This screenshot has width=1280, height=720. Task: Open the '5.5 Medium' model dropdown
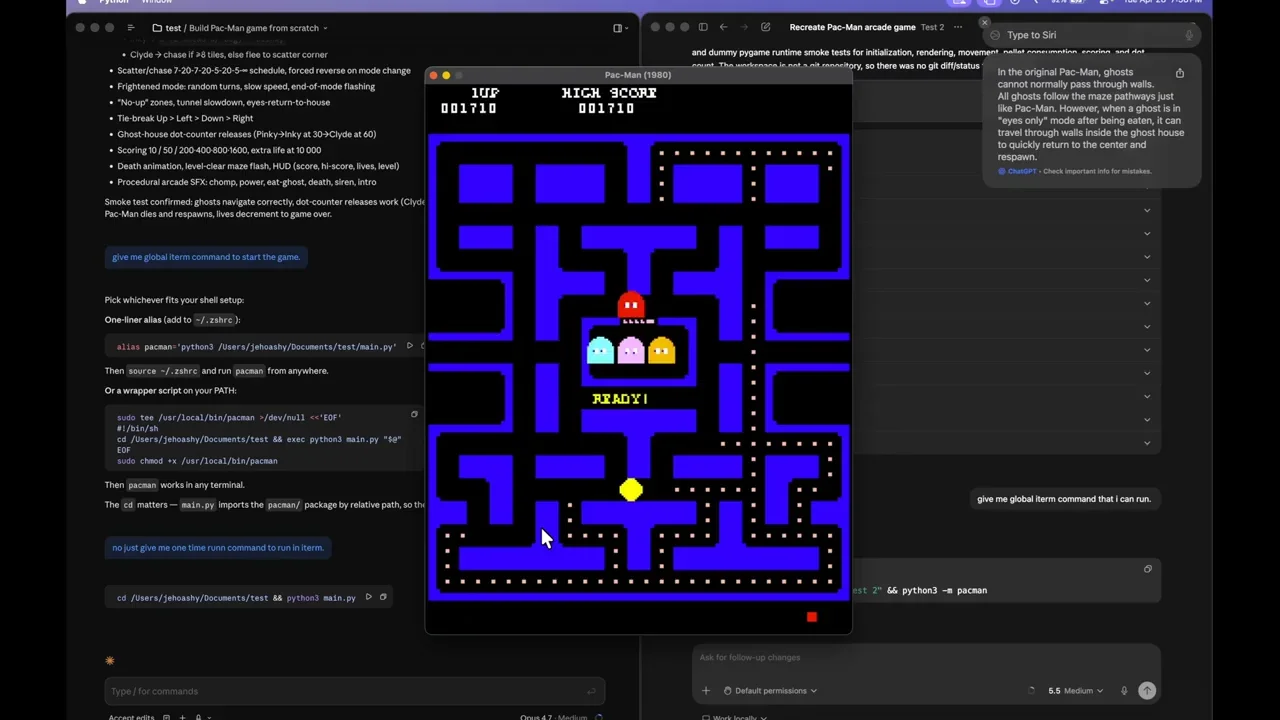tap(1075, 690)
